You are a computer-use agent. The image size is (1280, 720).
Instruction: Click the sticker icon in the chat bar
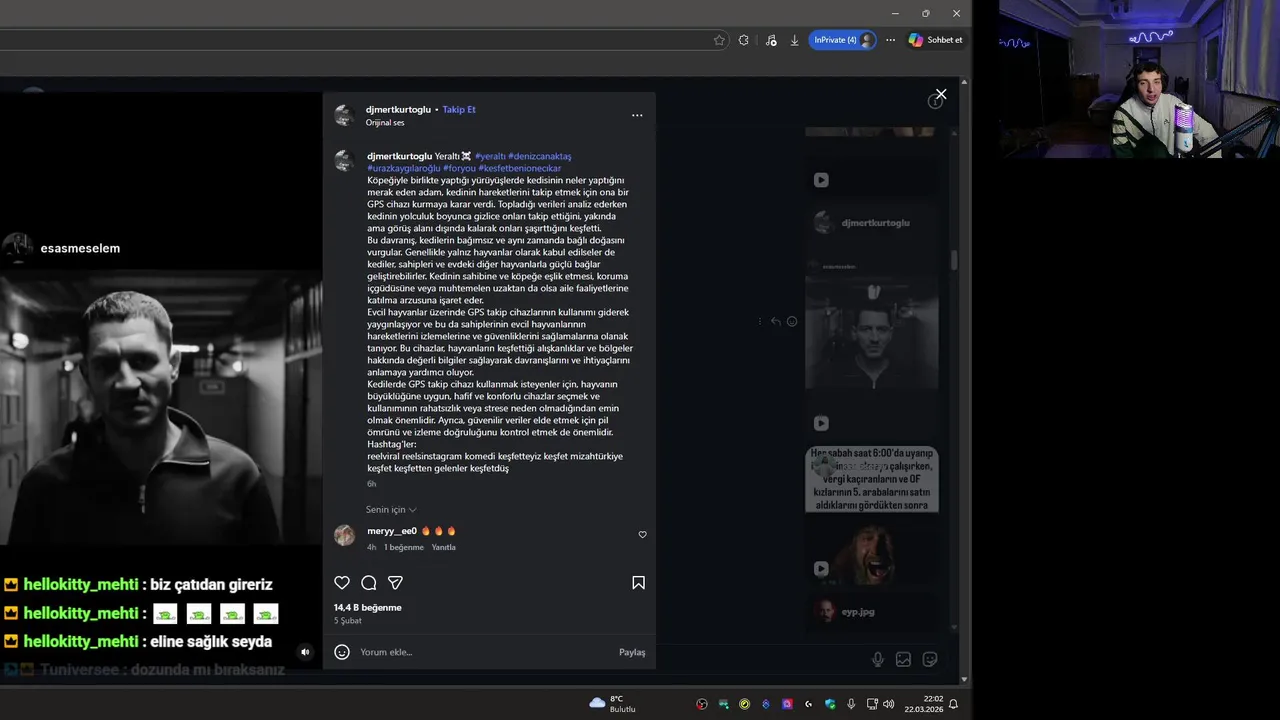pos(930,659)
